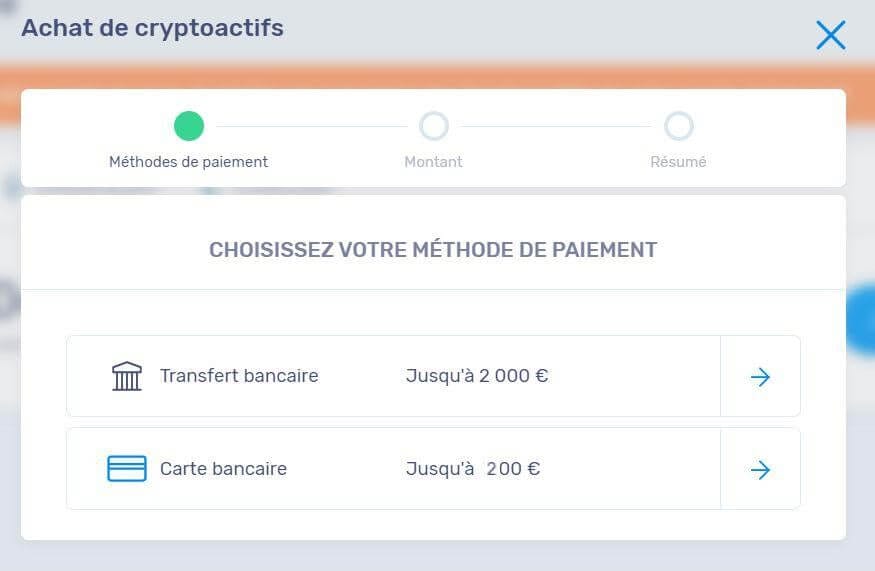This screenshot has height=571, width=875.
Task: Click the Choisissez votre méthode de paiement heading
Action: point(433,250)
